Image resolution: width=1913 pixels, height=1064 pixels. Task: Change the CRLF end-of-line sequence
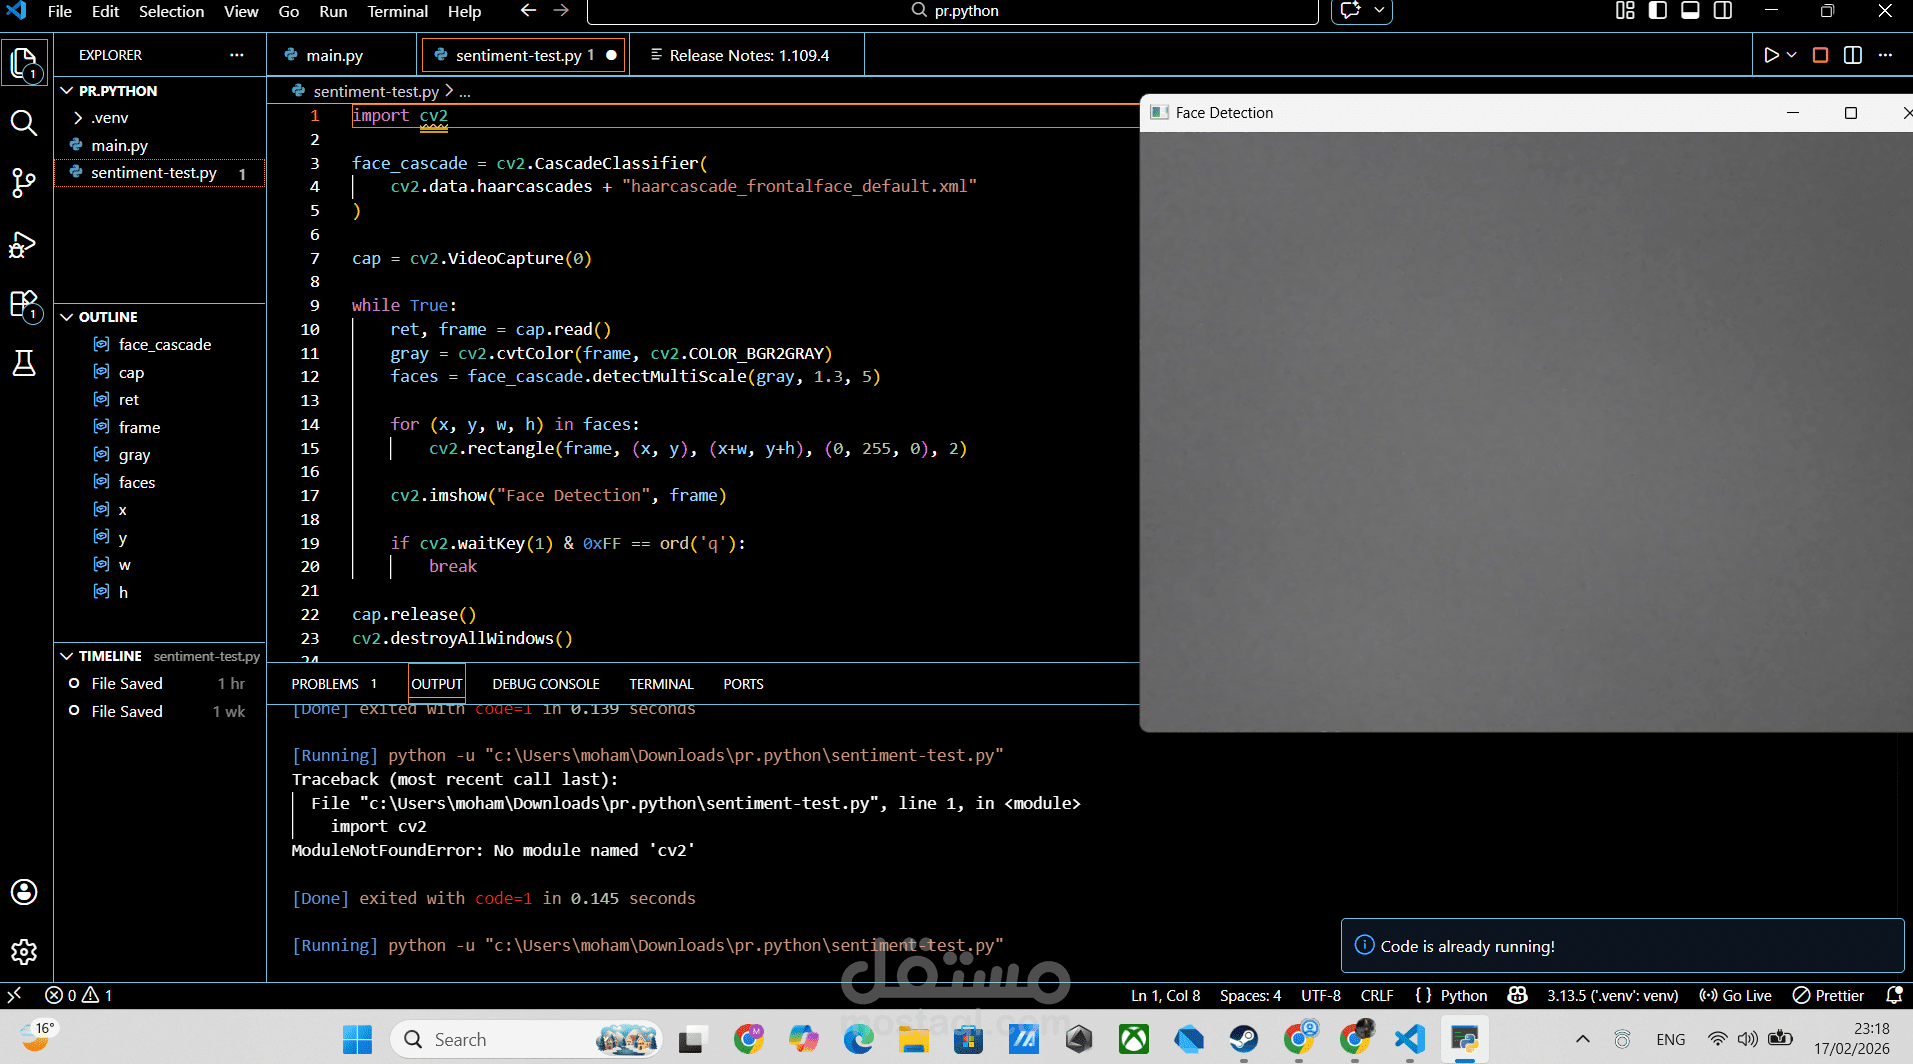point(1377,995)
